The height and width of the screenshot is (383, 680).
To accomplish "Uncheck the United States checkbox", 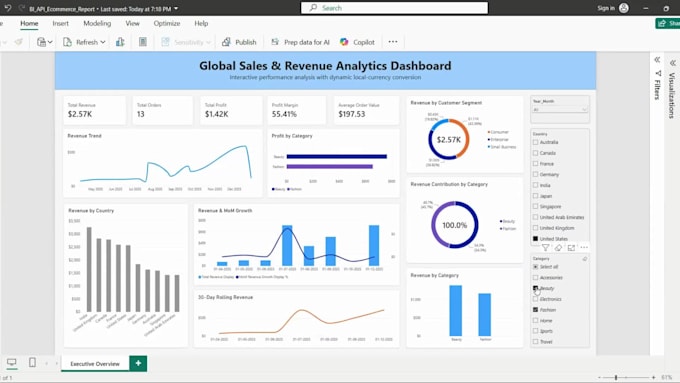I will tap(536, 239).
